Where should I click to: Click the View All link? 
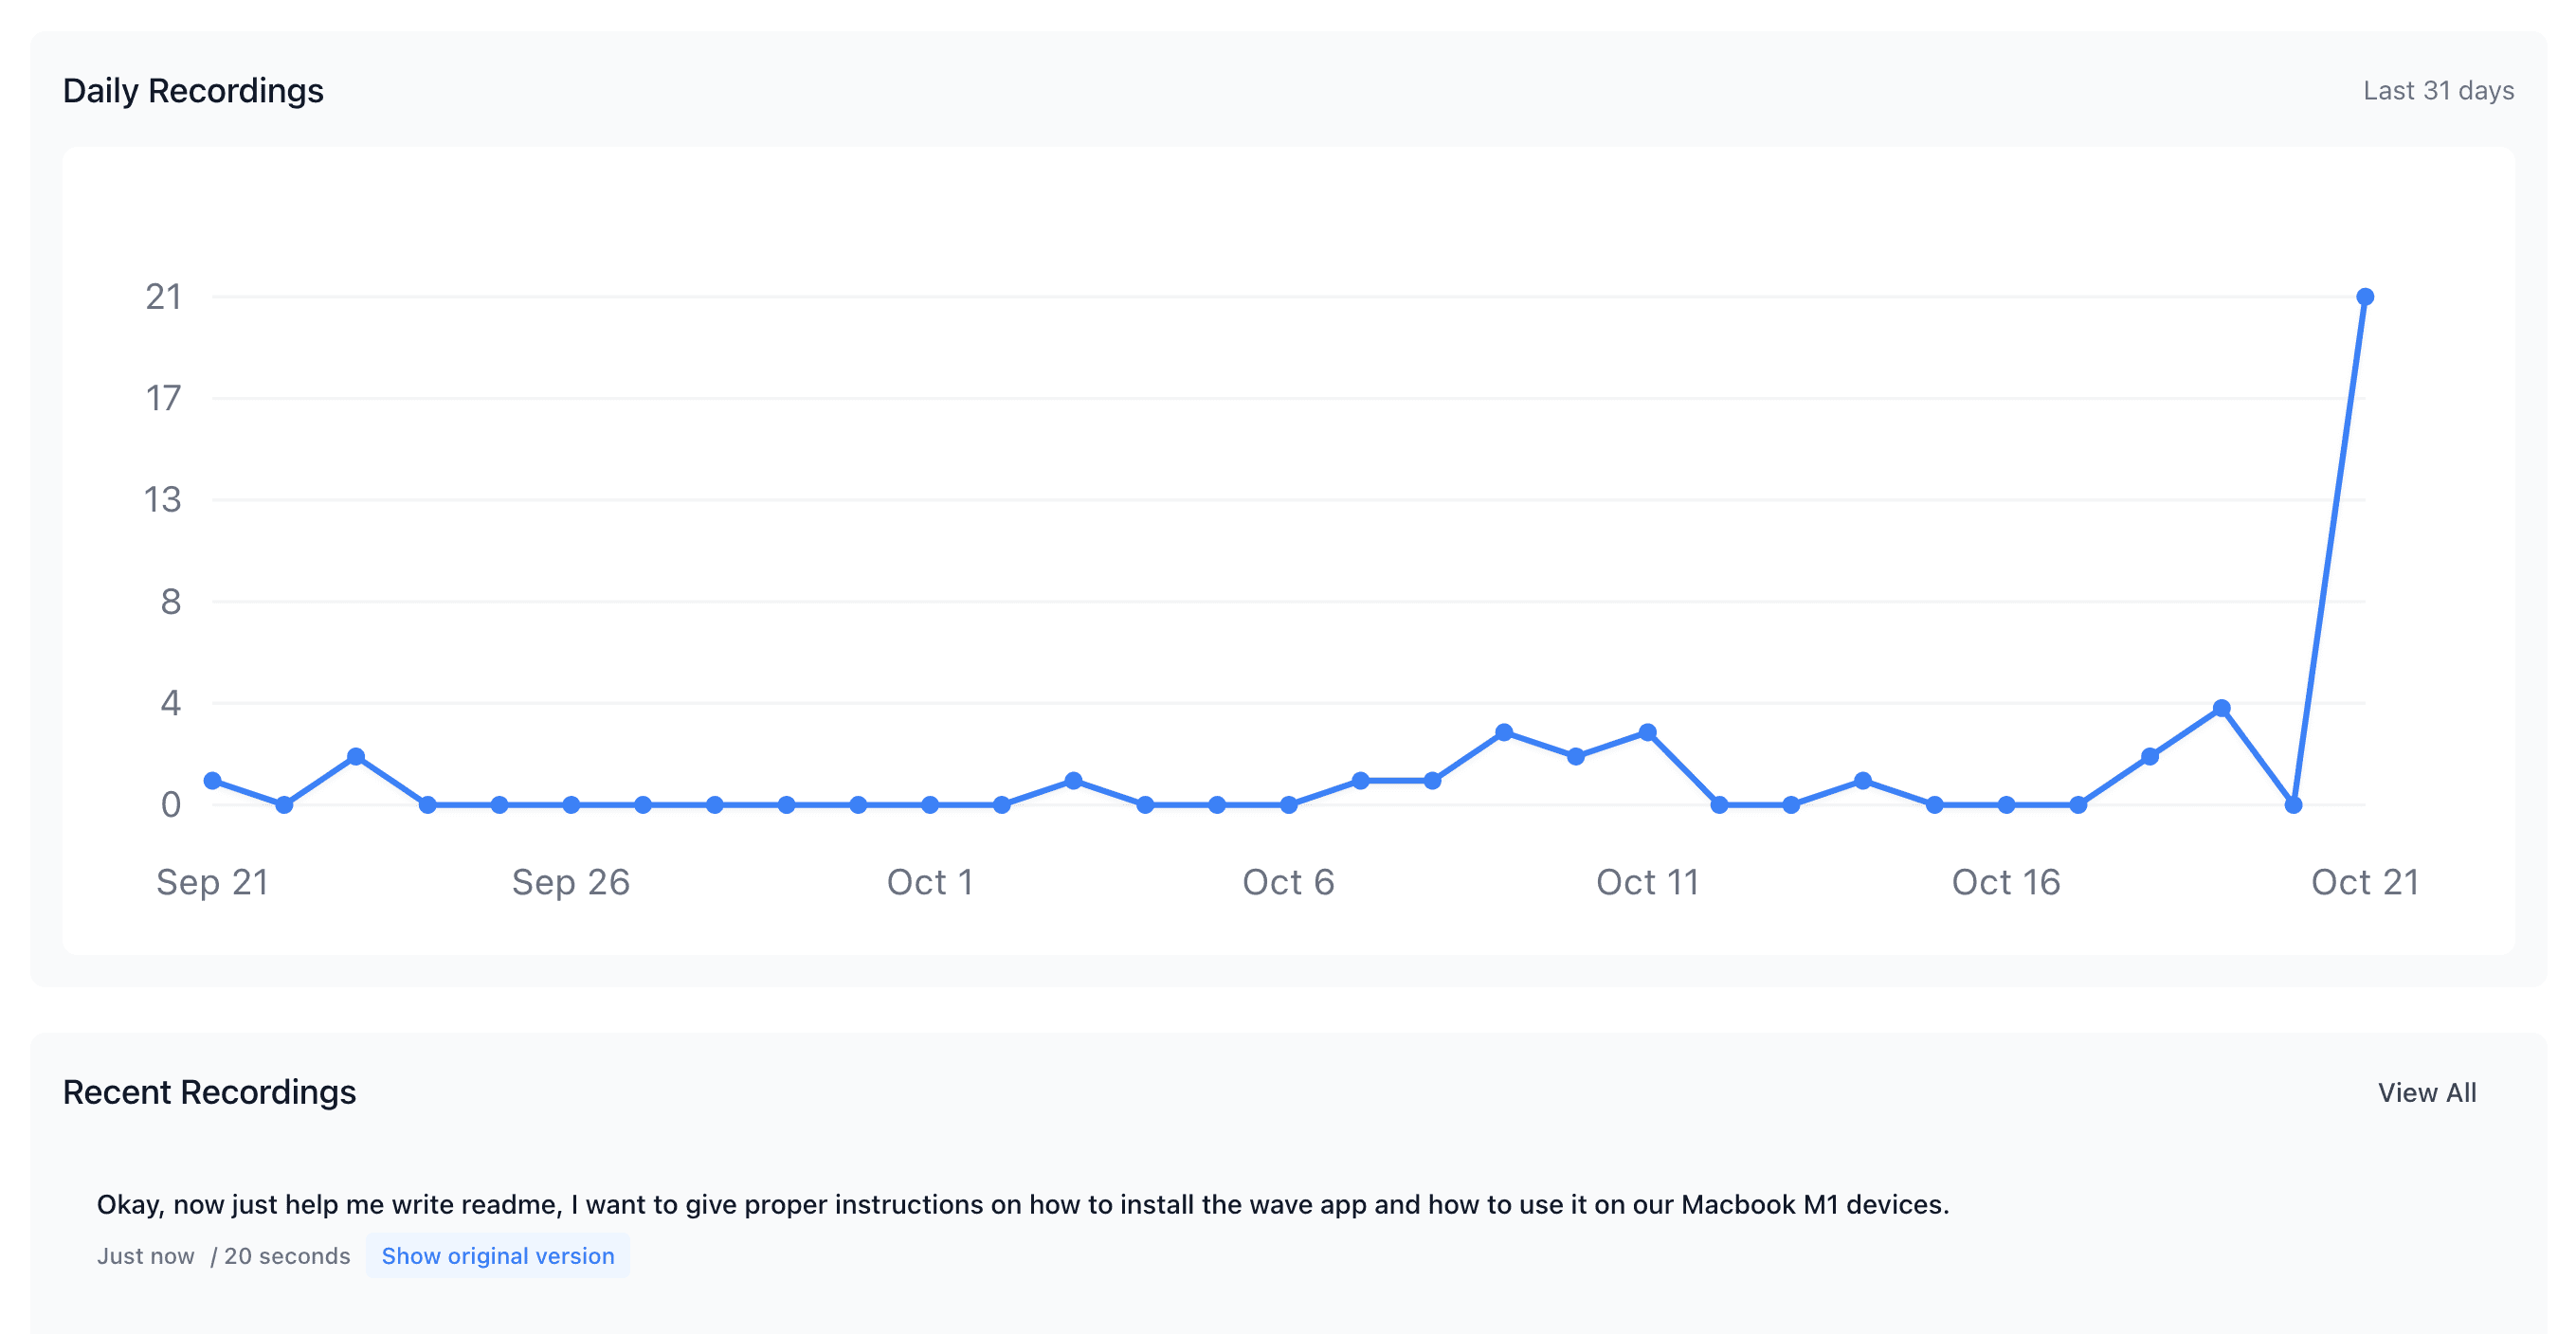(2426, 1093)
